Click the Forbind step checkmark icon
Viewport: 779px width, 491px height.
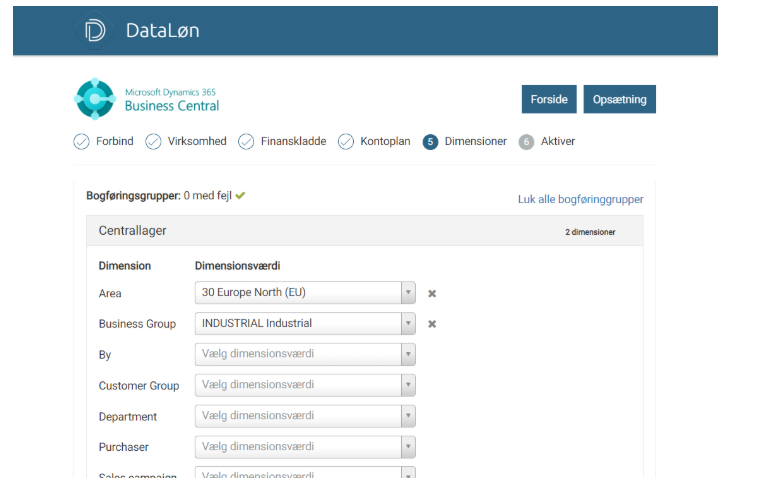click(x=82, y=142)
